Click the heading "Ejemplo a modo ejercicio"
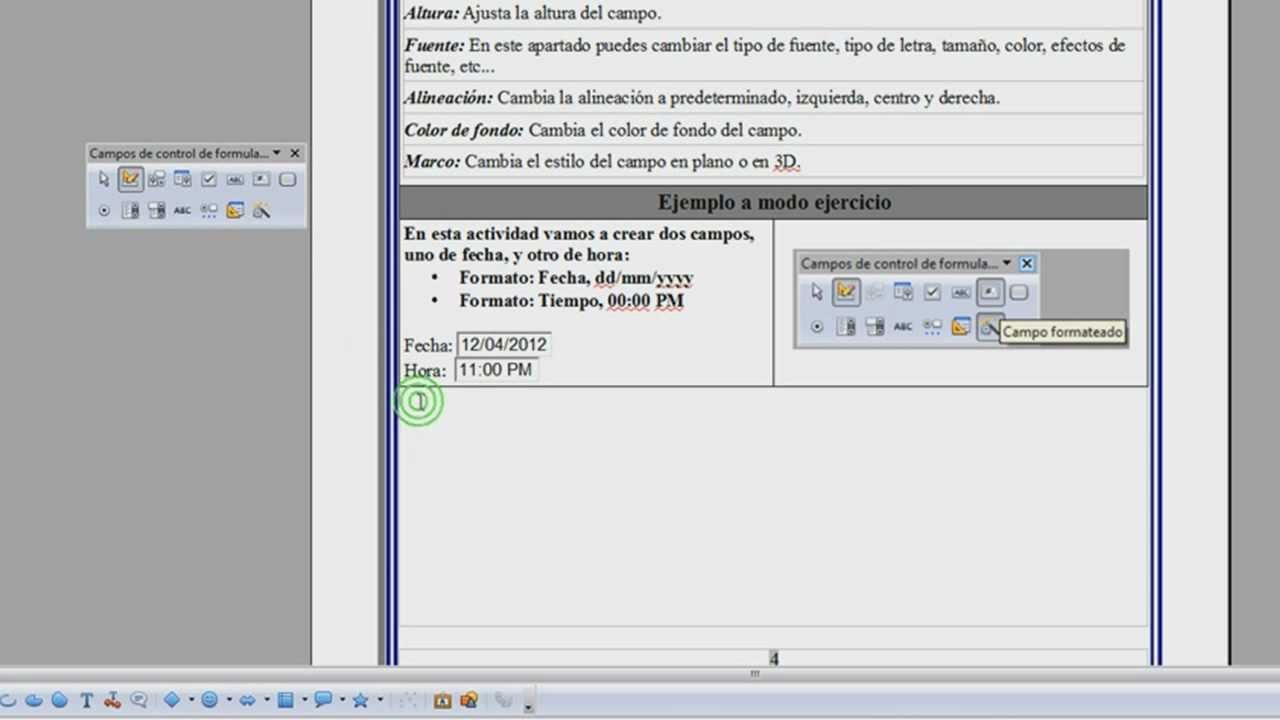 click(x=774, y=202)
